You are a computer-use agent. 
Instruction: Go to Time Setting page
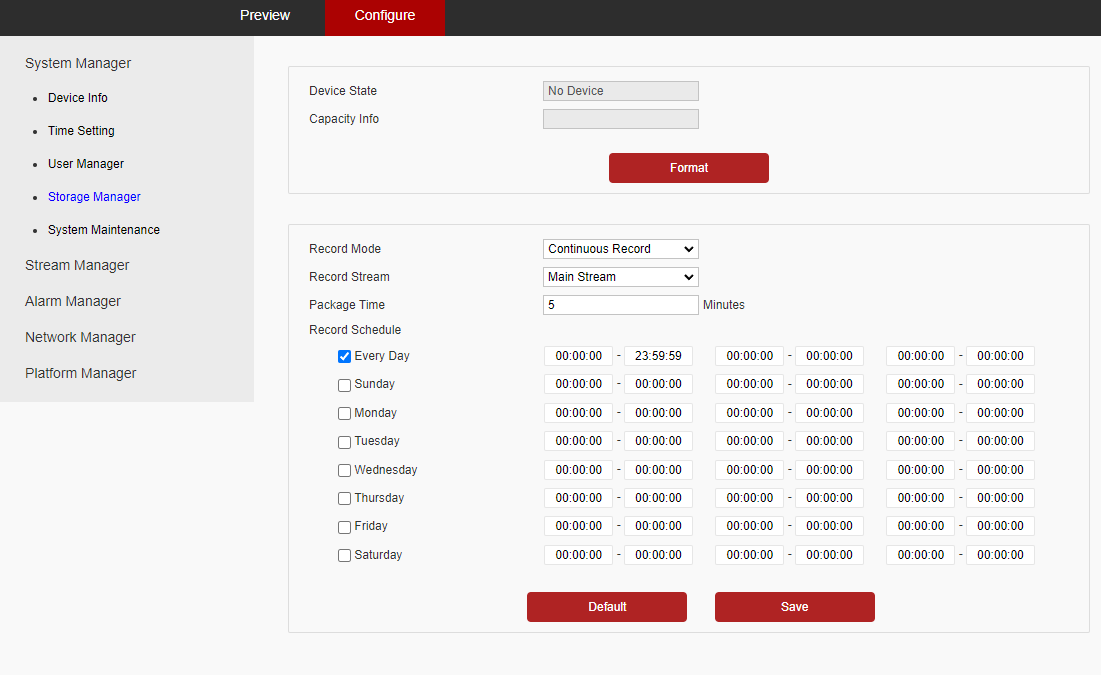coord(81,131)
